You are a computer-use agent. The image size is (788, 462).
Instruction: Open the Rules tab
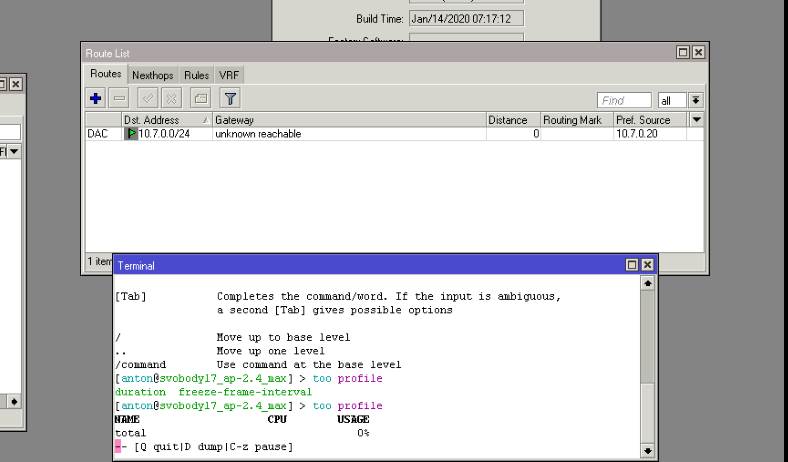(x=196, y=75)
